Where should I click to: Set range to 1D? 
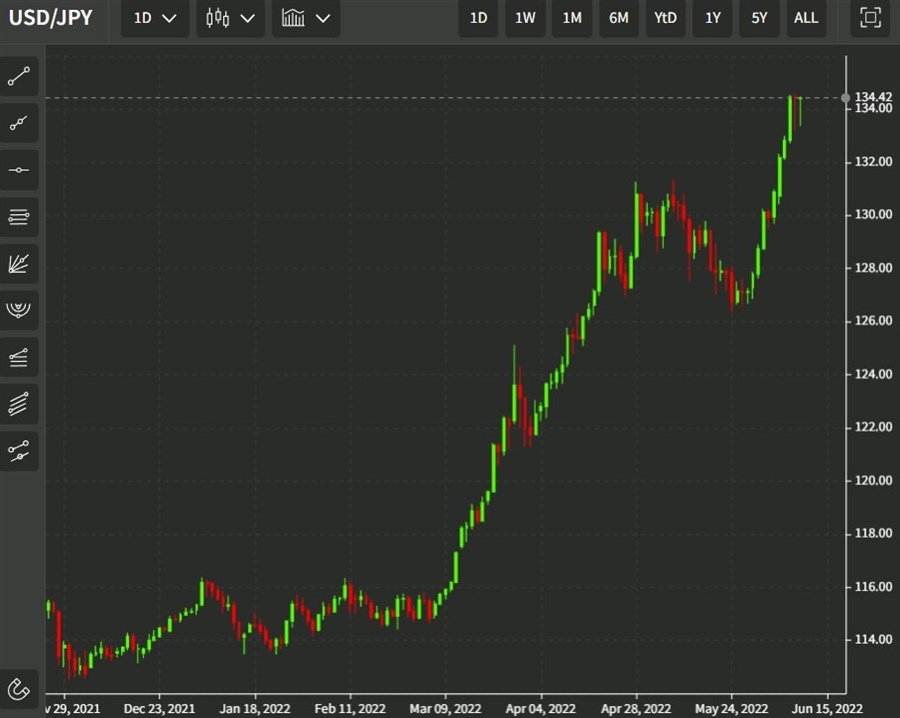tap(478, 18)
